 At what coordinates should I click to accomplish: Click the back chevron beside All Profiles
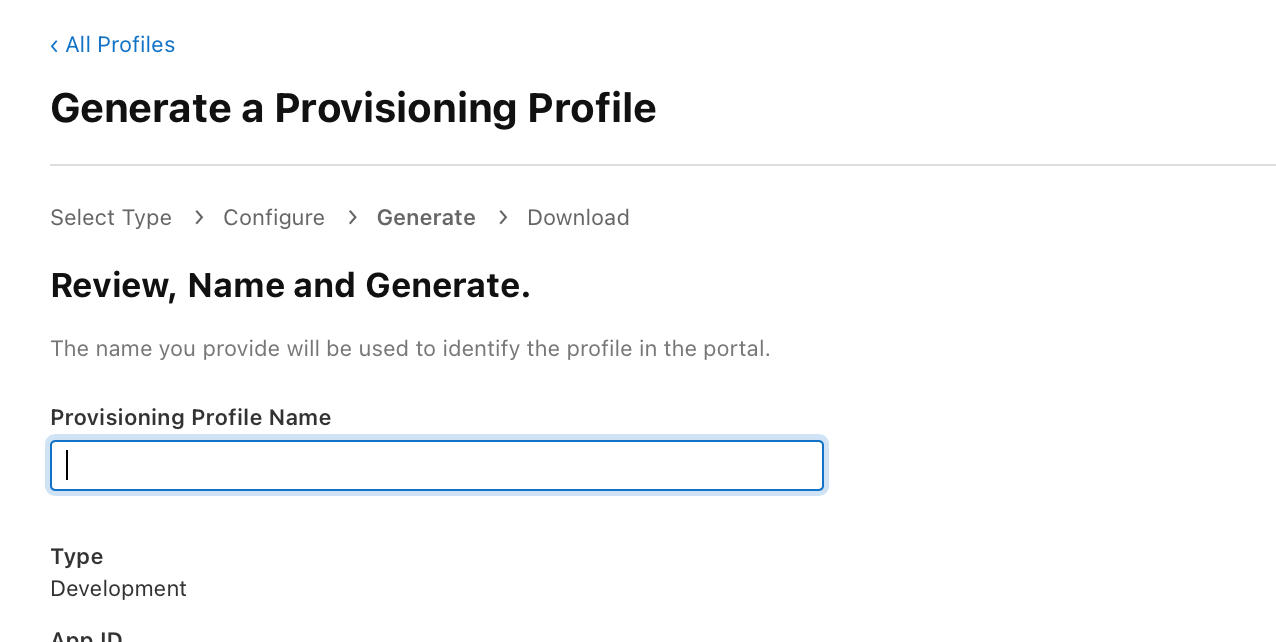point(54,45)
